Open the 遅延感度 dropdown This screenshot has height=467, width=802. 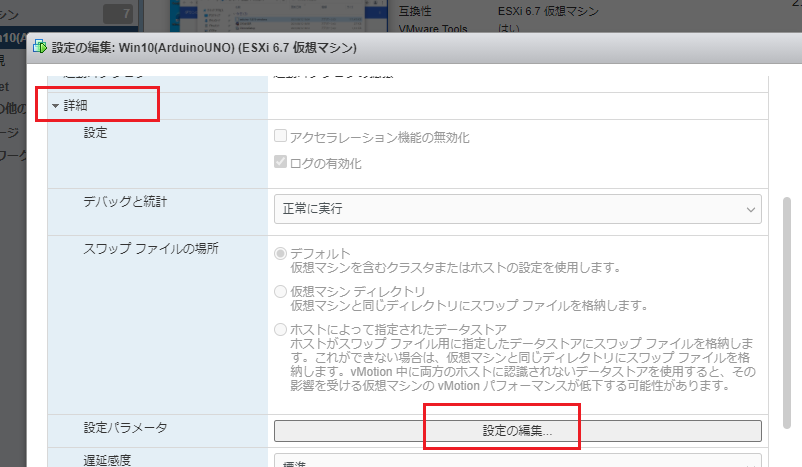[x=517, y=462]
